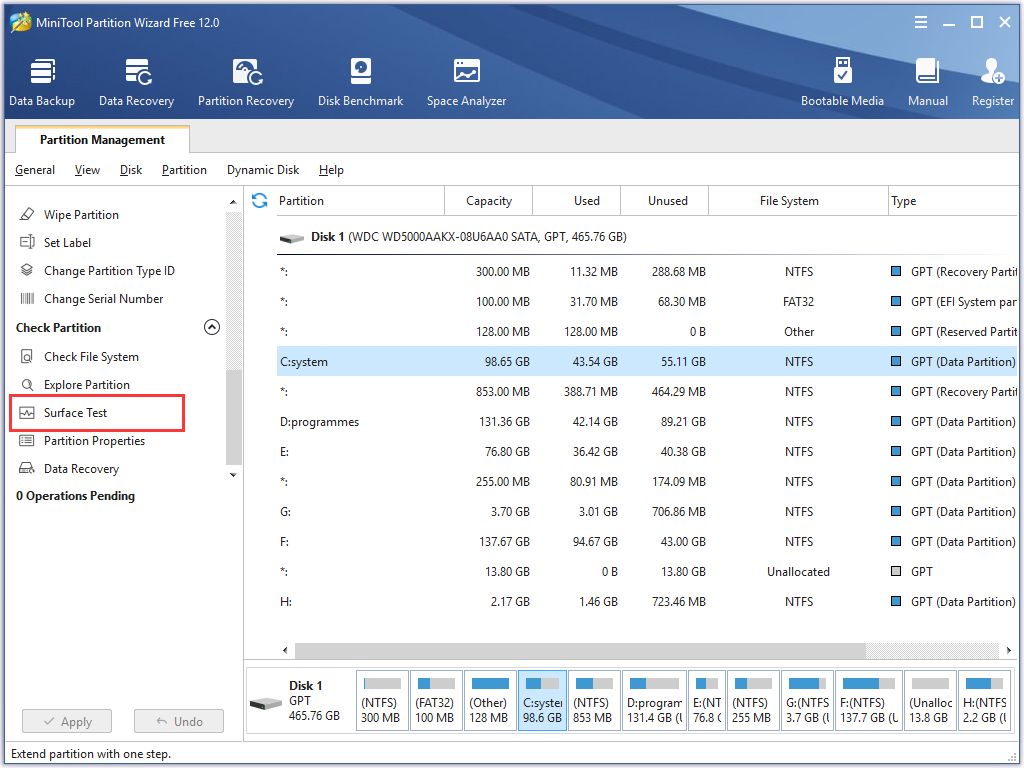This screenshot has width=1024, height=768.
Task: Collapse the Check Partition section
Action: 212,327
